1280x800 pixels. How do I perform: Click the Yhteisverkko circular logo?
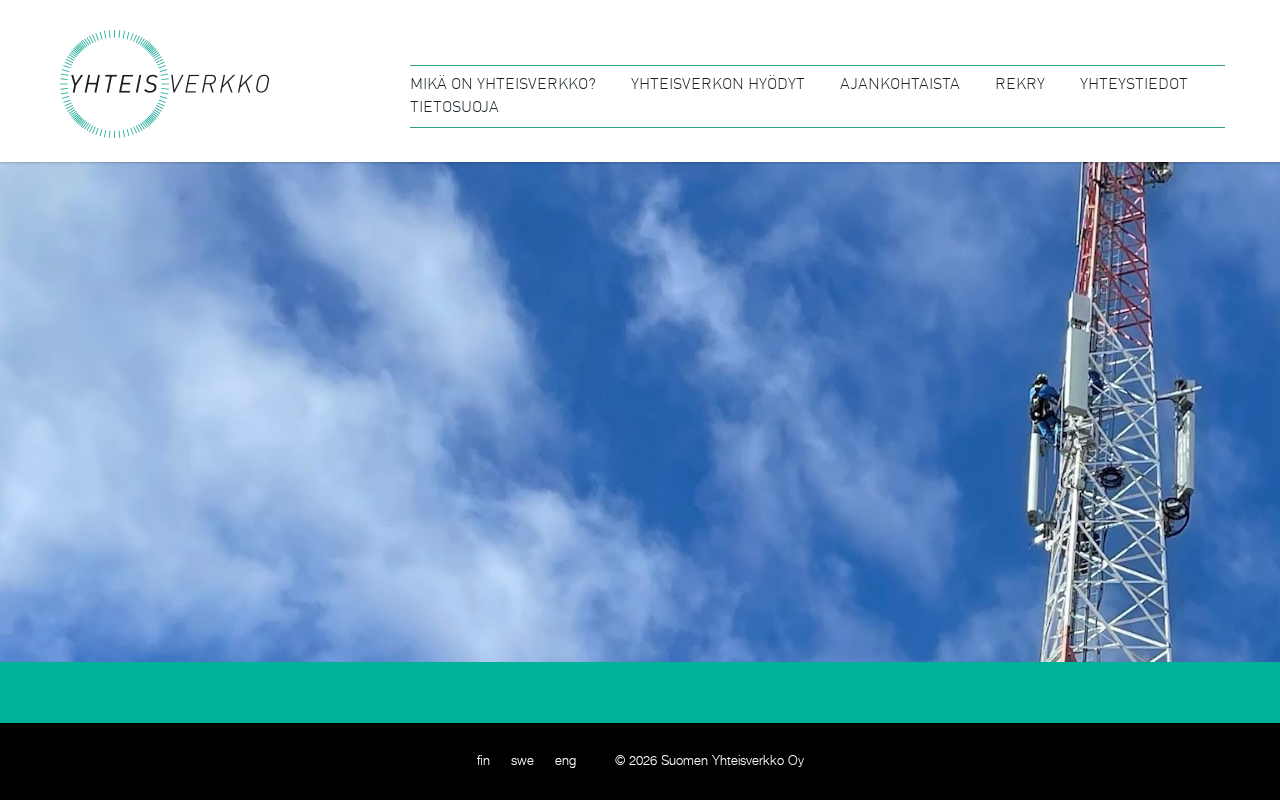coord(164,84)
